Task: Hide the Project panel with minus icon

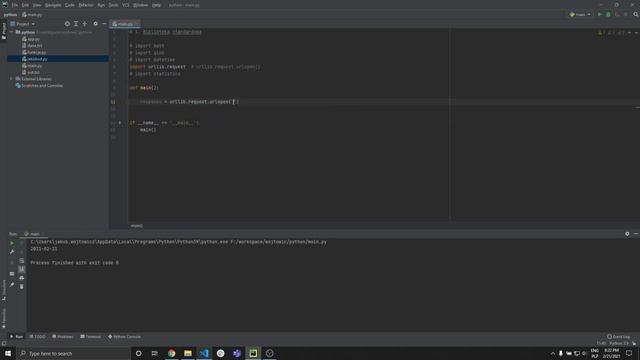Action: [x=104, y=24]
